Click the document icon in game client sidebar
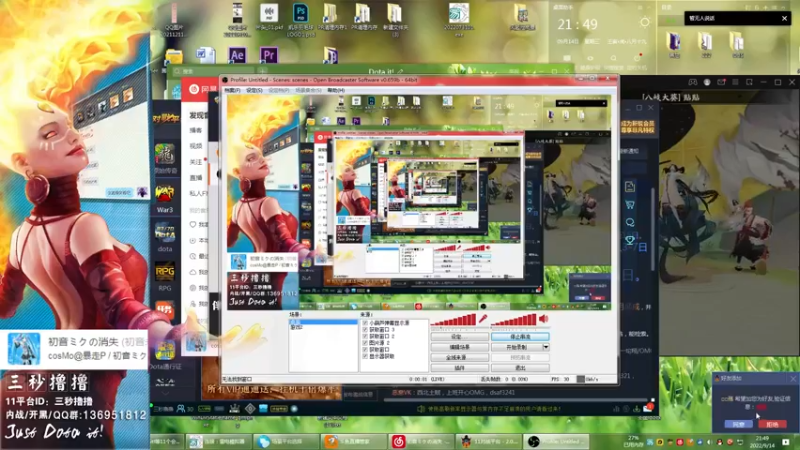The image size is (800, 450). pyautogui.click(x=630, y=187)
